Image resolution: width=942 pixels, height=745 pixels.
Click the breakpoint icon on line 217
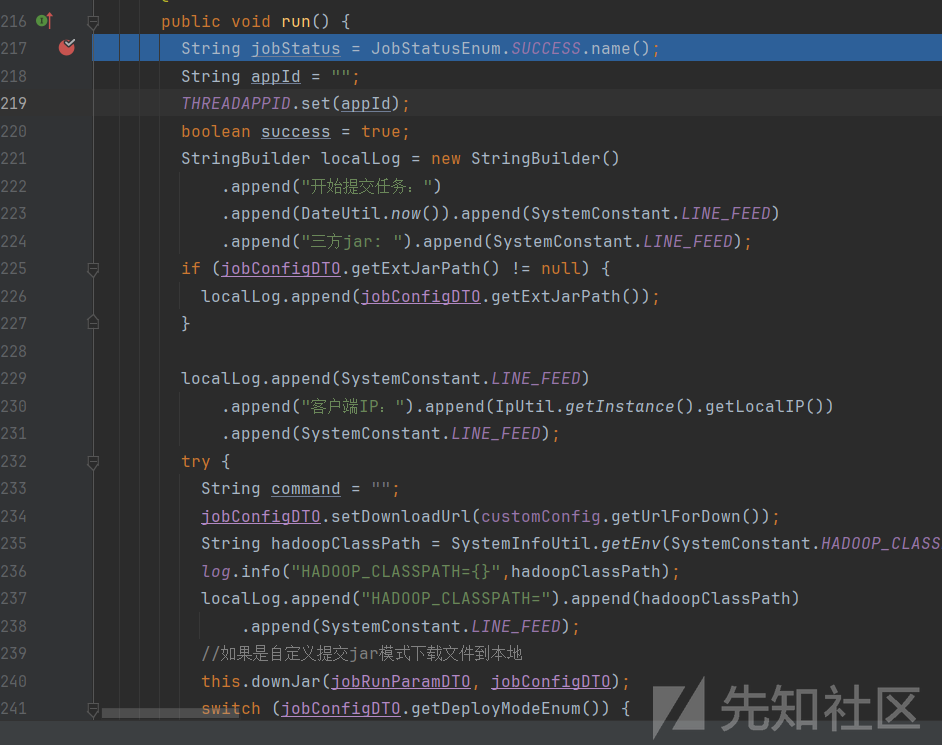(67, 47)
